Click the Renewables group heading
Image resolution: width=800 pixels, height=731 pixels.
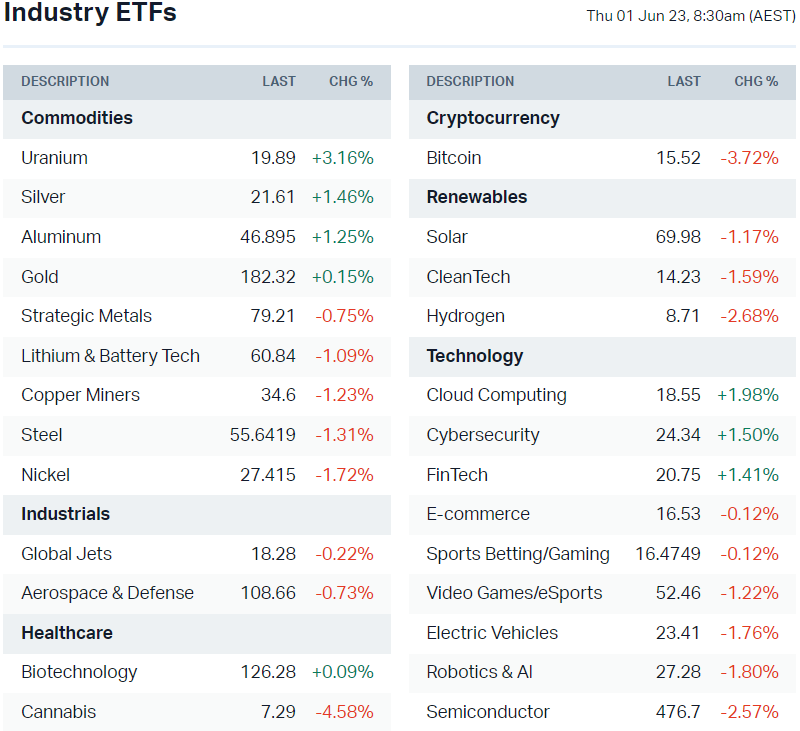click(x=476, y=197)
